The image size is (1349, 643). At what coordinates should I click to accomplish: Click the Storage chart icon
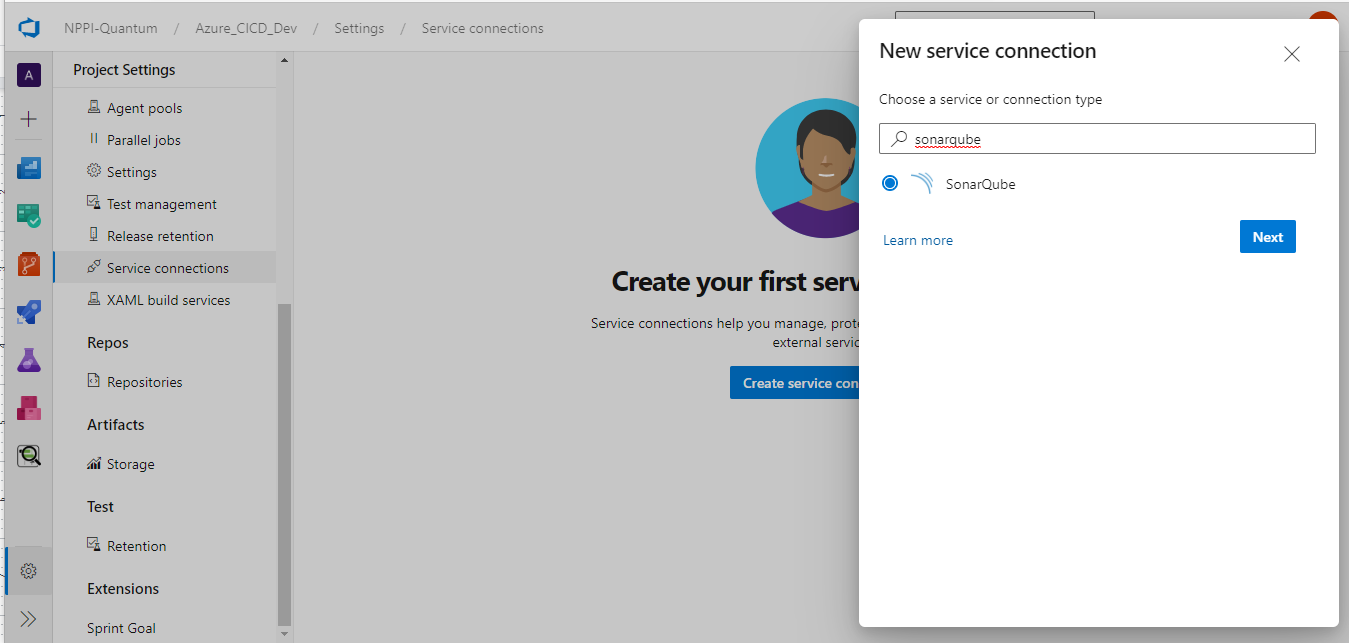click(94, 463)
